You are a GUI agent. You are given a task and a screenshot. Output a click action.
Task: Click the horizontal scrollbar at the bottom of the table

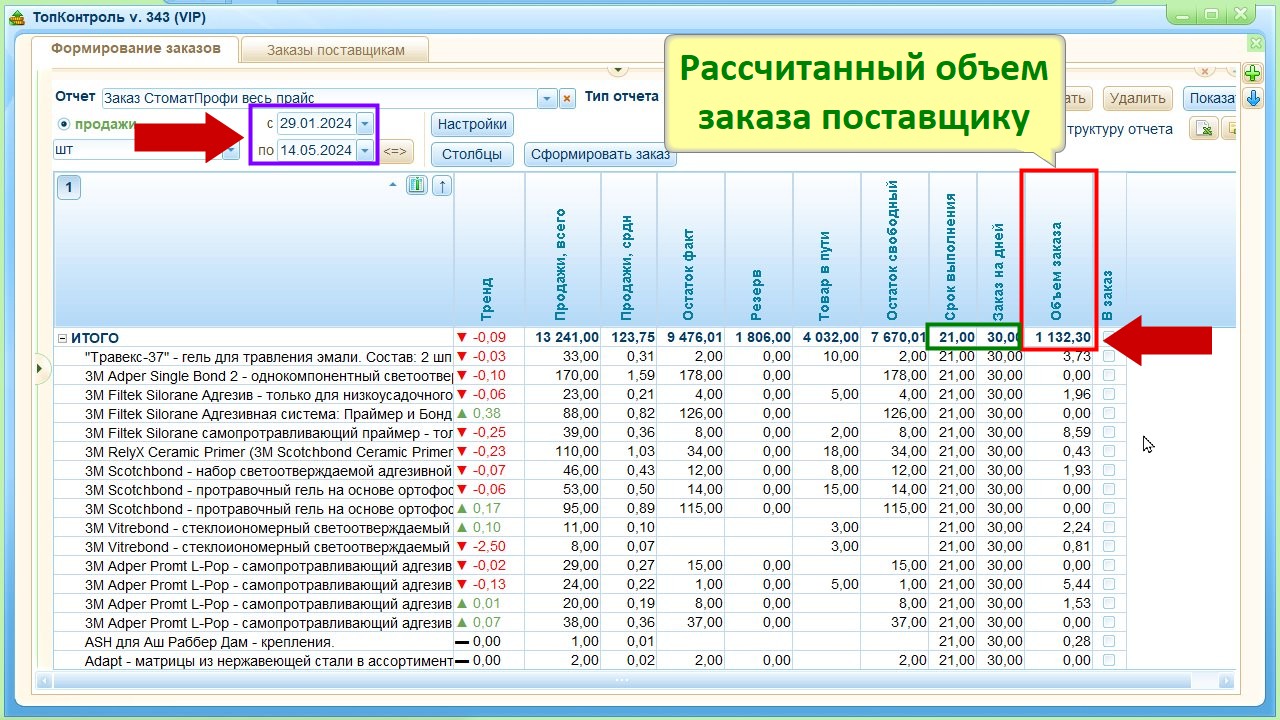621,680
